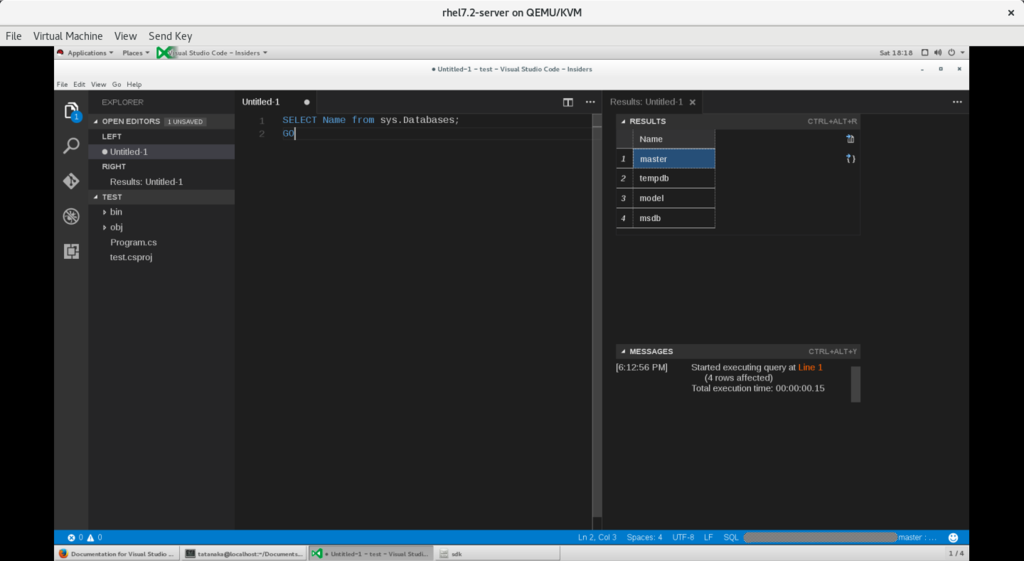This screenshot has height=561, width=1024.
Task: Open the VS Code Edit menu
Action: tap(79, 84)
